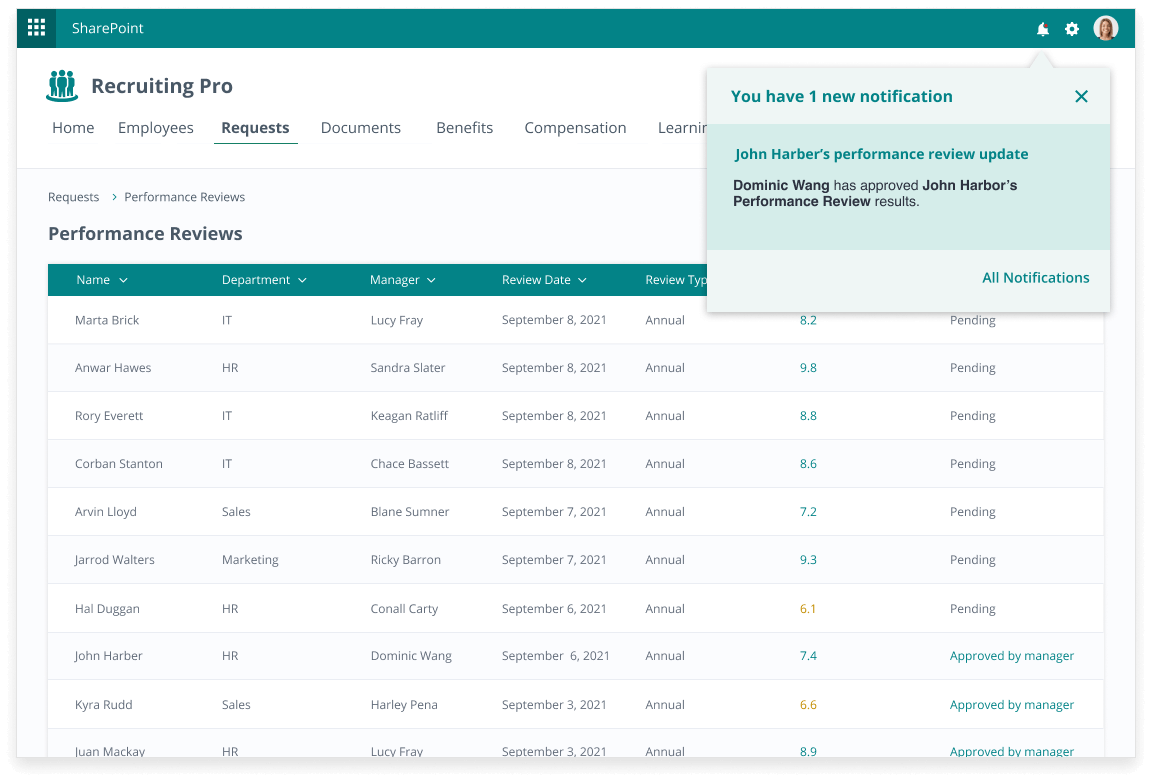Expand the Manager column sort arrow
Viewport: 1152px width, 782px height.
click(x=432, y=281)
